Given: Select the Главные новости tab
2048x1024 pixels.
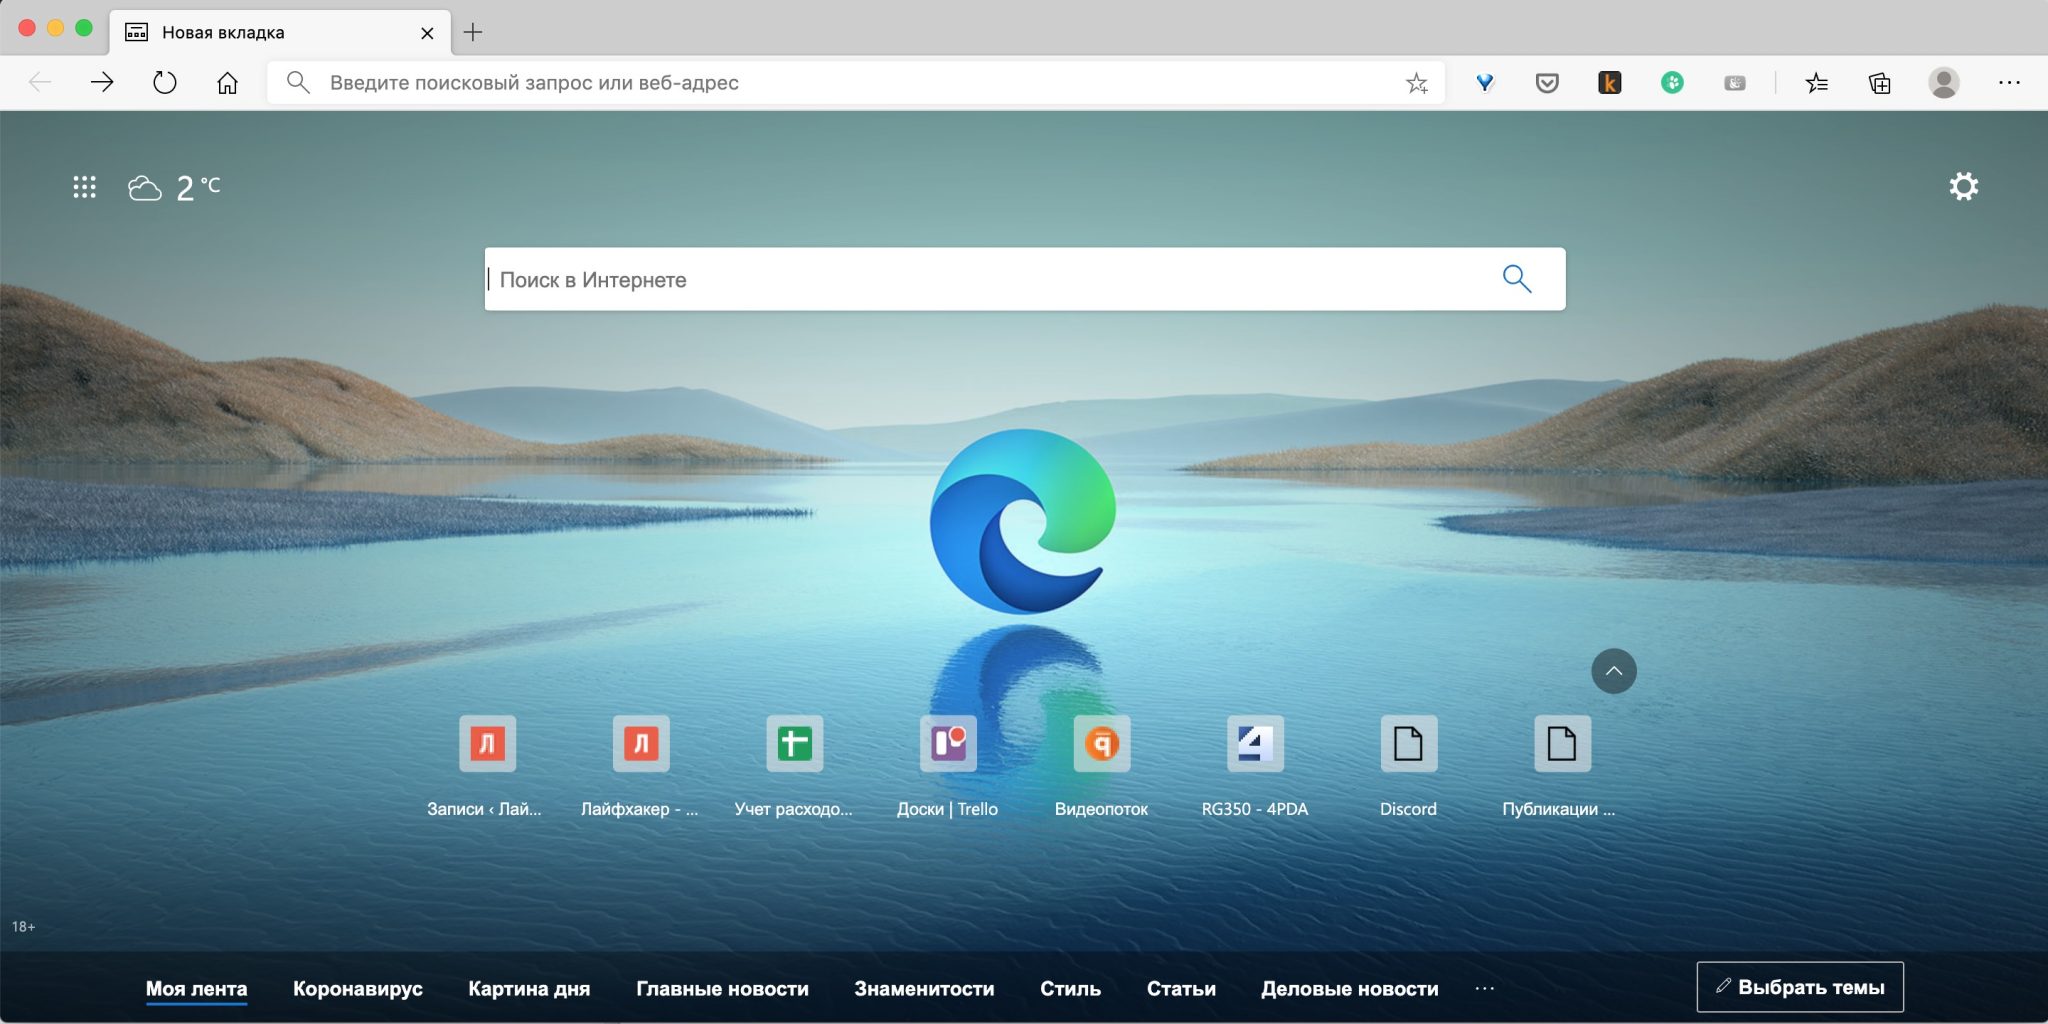Looking at the screenshot, I should pos(722,988).
